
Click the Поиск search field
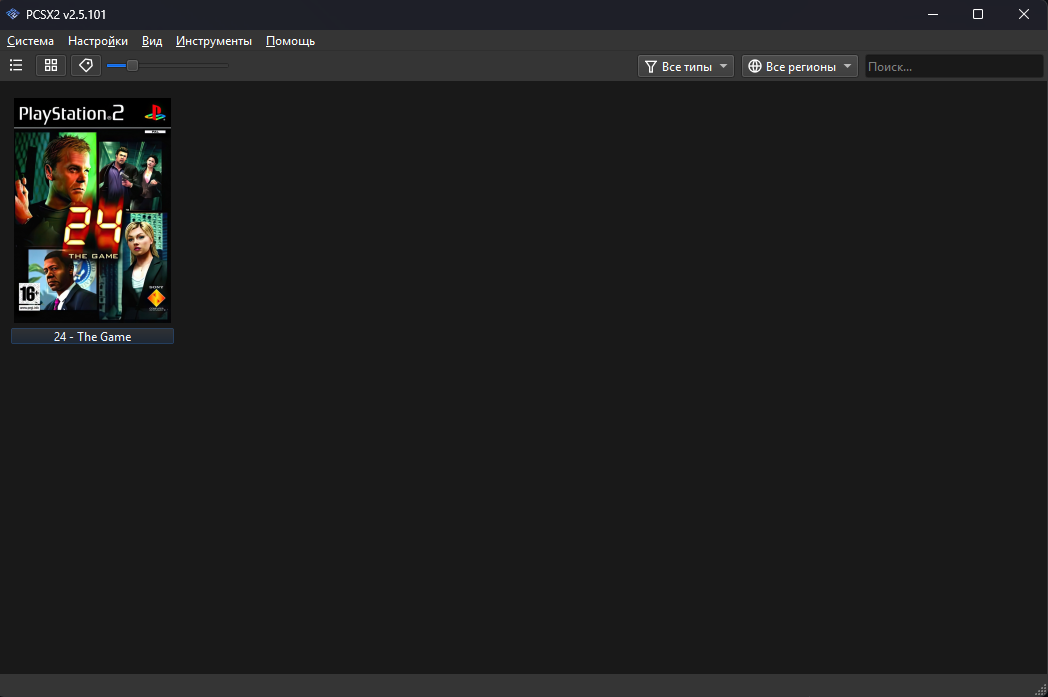point(954,66)
